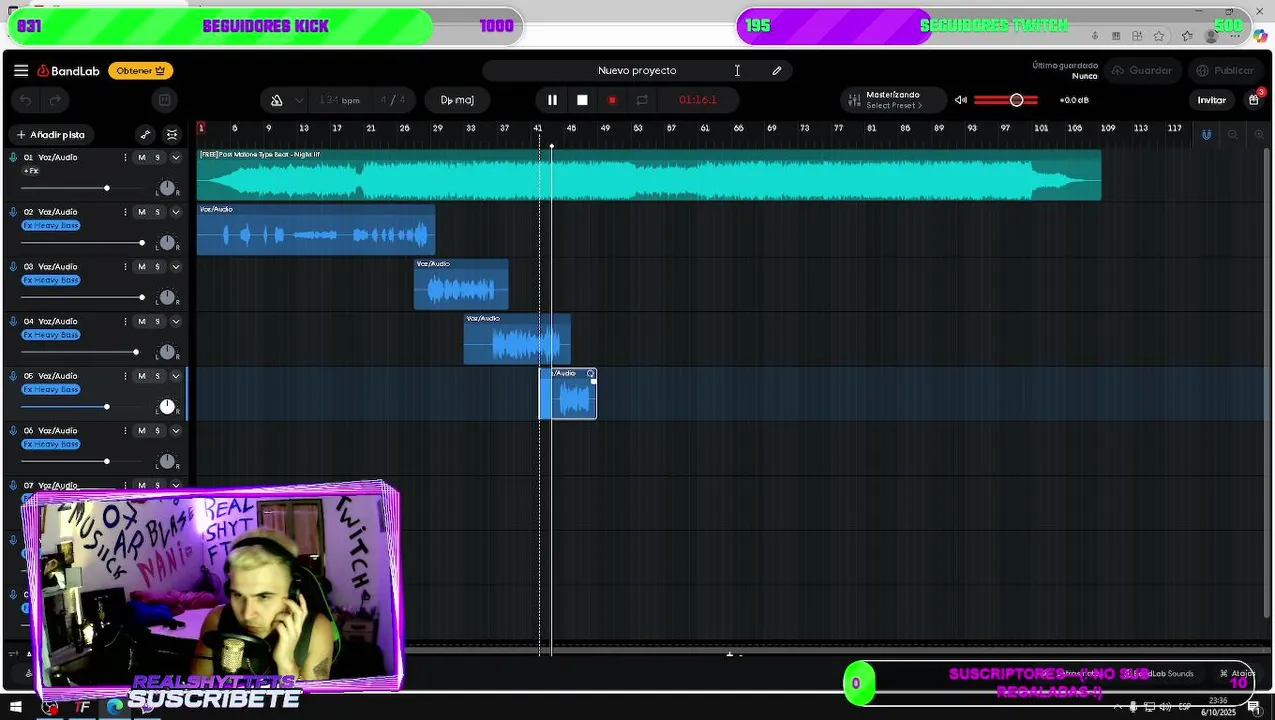Open the gift notifications icon
1275x720 pixels.
(1254, 99)
